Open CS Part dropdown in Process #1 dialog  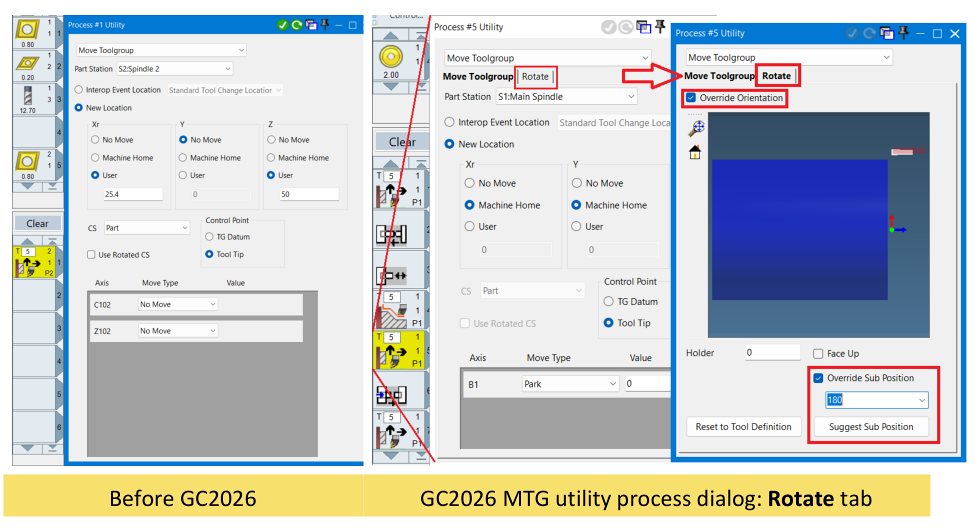(x=146, y=228)
